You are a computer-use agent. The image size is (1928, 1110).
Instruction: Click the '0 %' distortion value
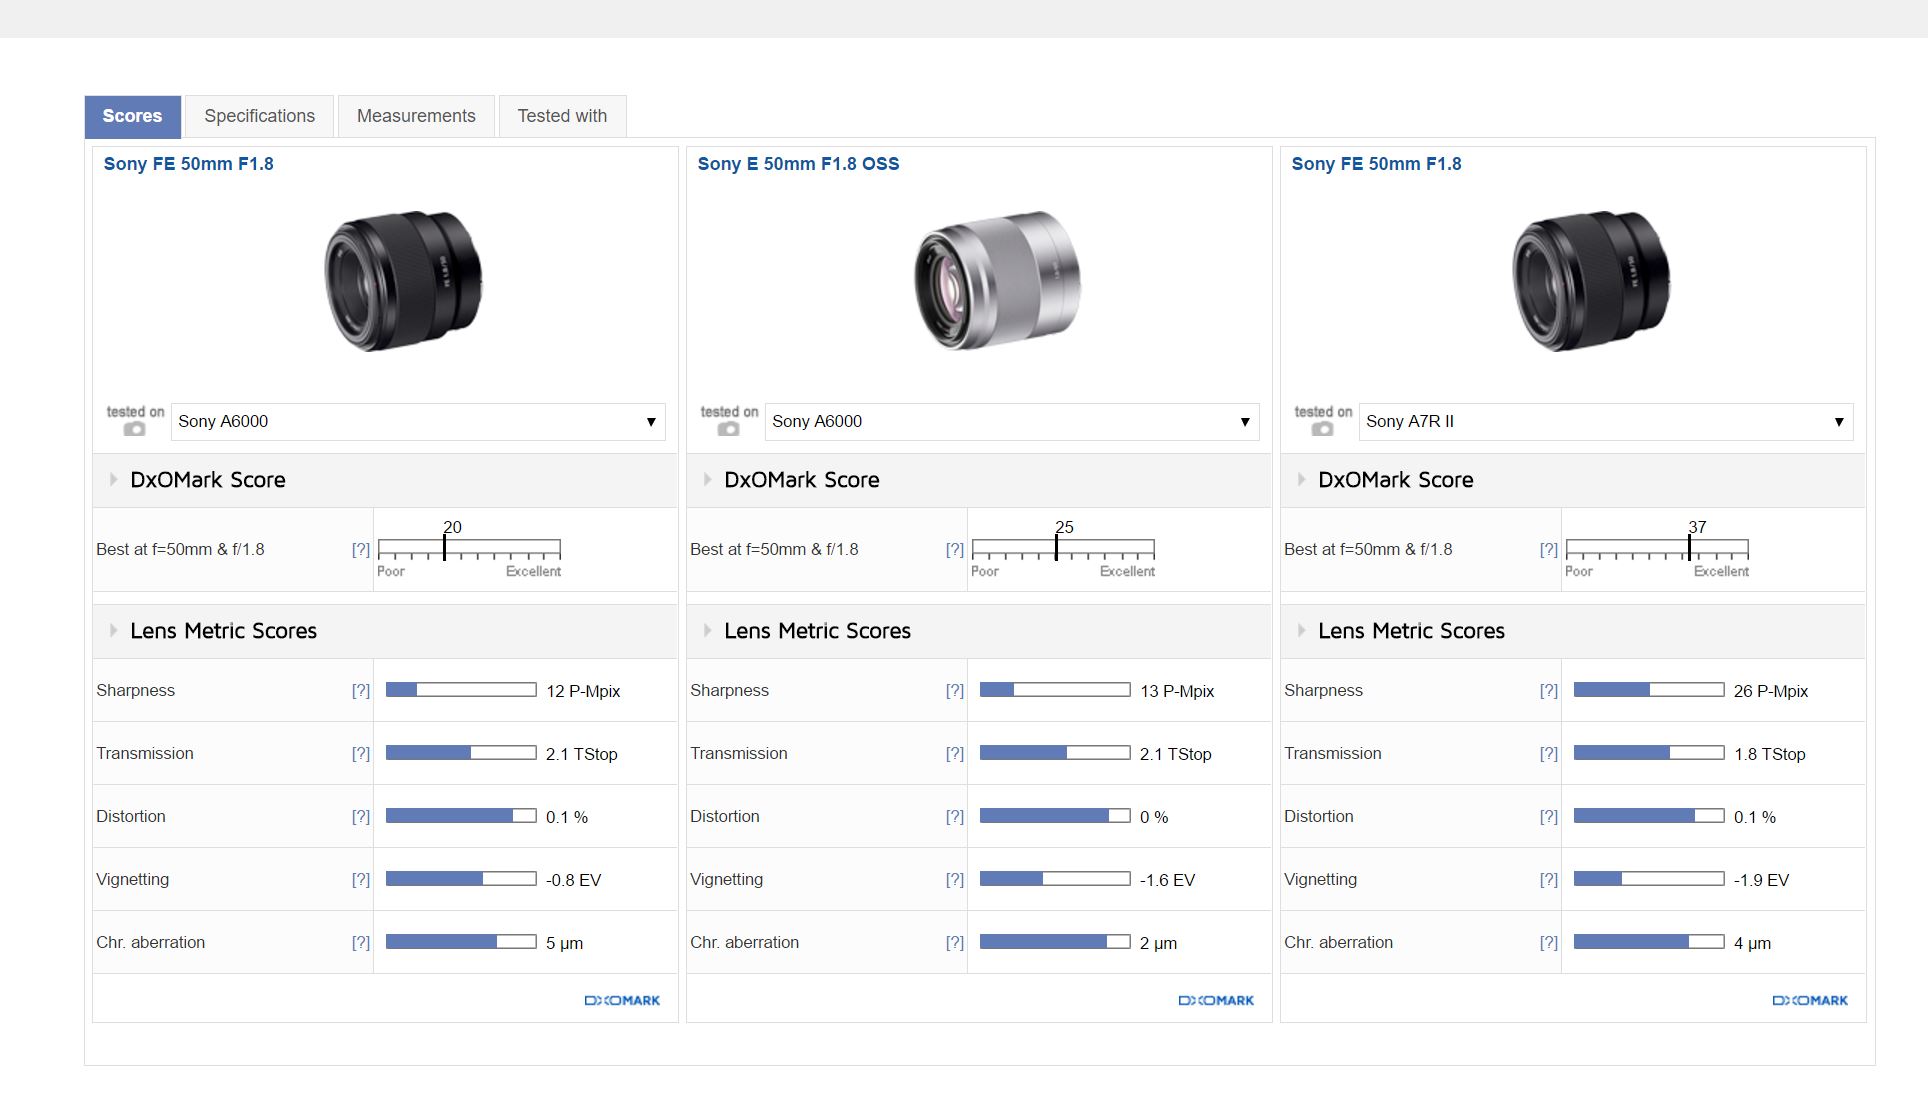(x=1154, y=818)
